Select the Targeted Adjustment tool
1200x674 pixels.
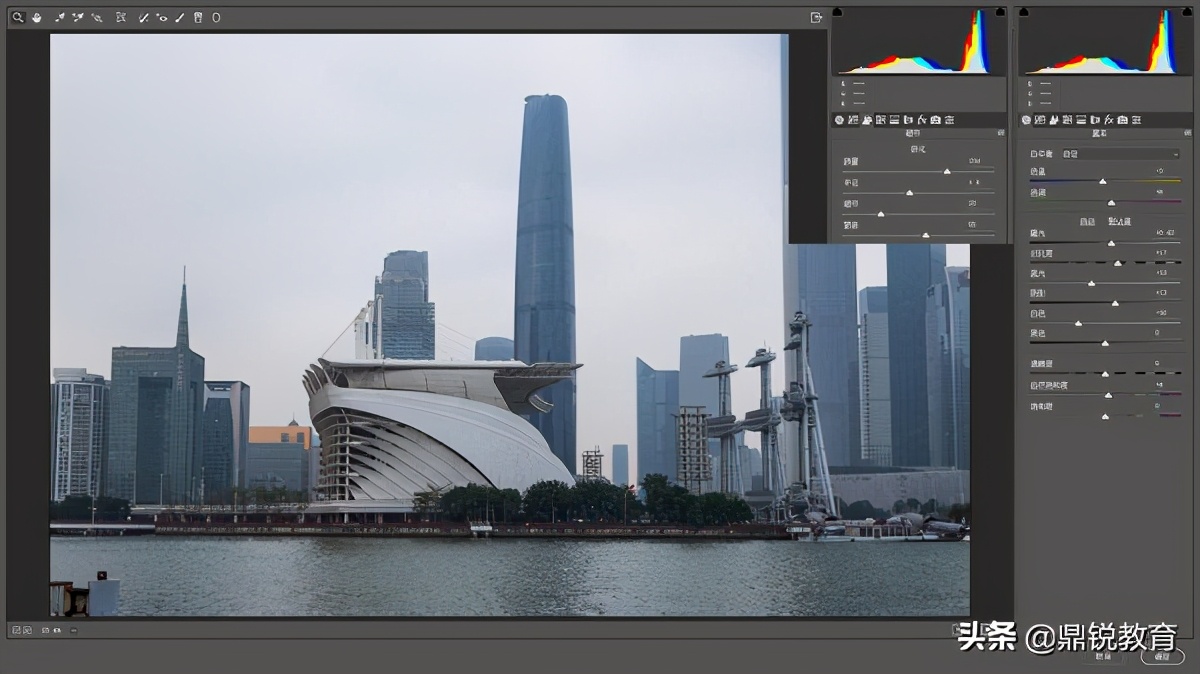(97, 17)
